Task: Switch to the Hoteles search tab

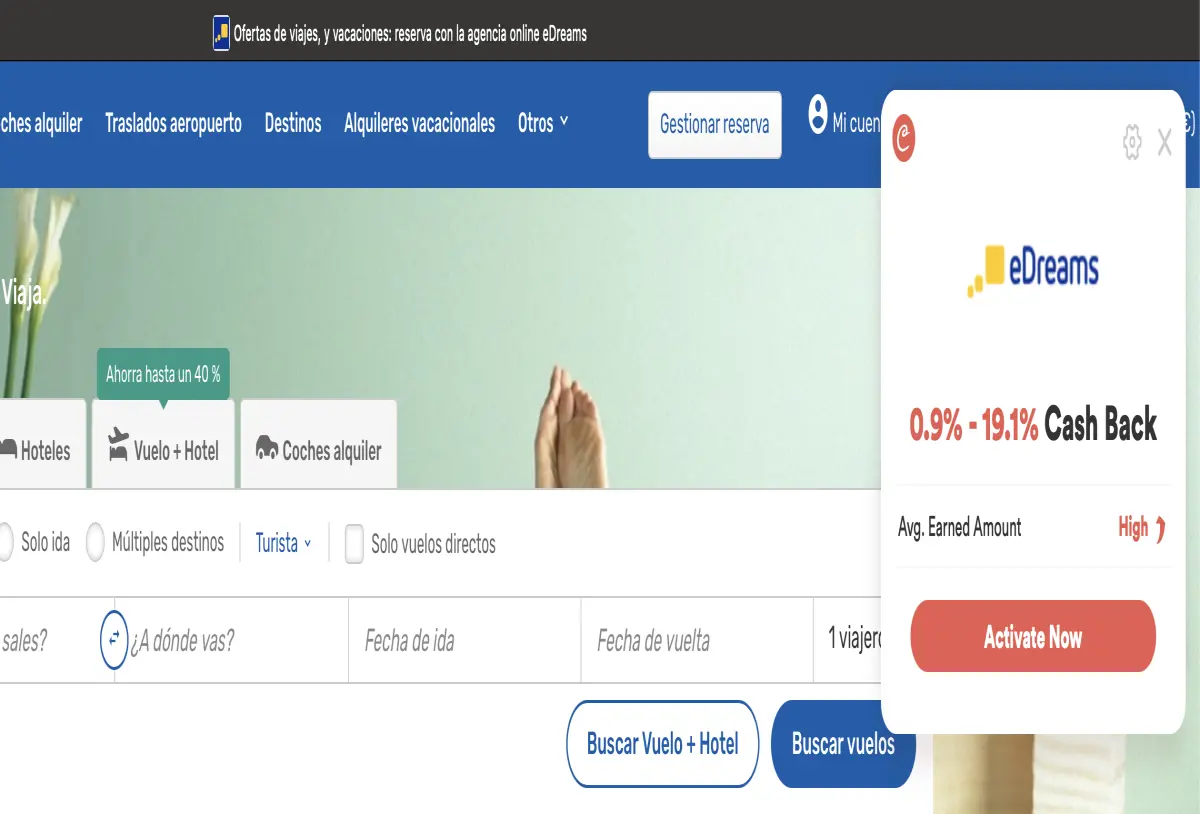Action: (x=43, y=444)
